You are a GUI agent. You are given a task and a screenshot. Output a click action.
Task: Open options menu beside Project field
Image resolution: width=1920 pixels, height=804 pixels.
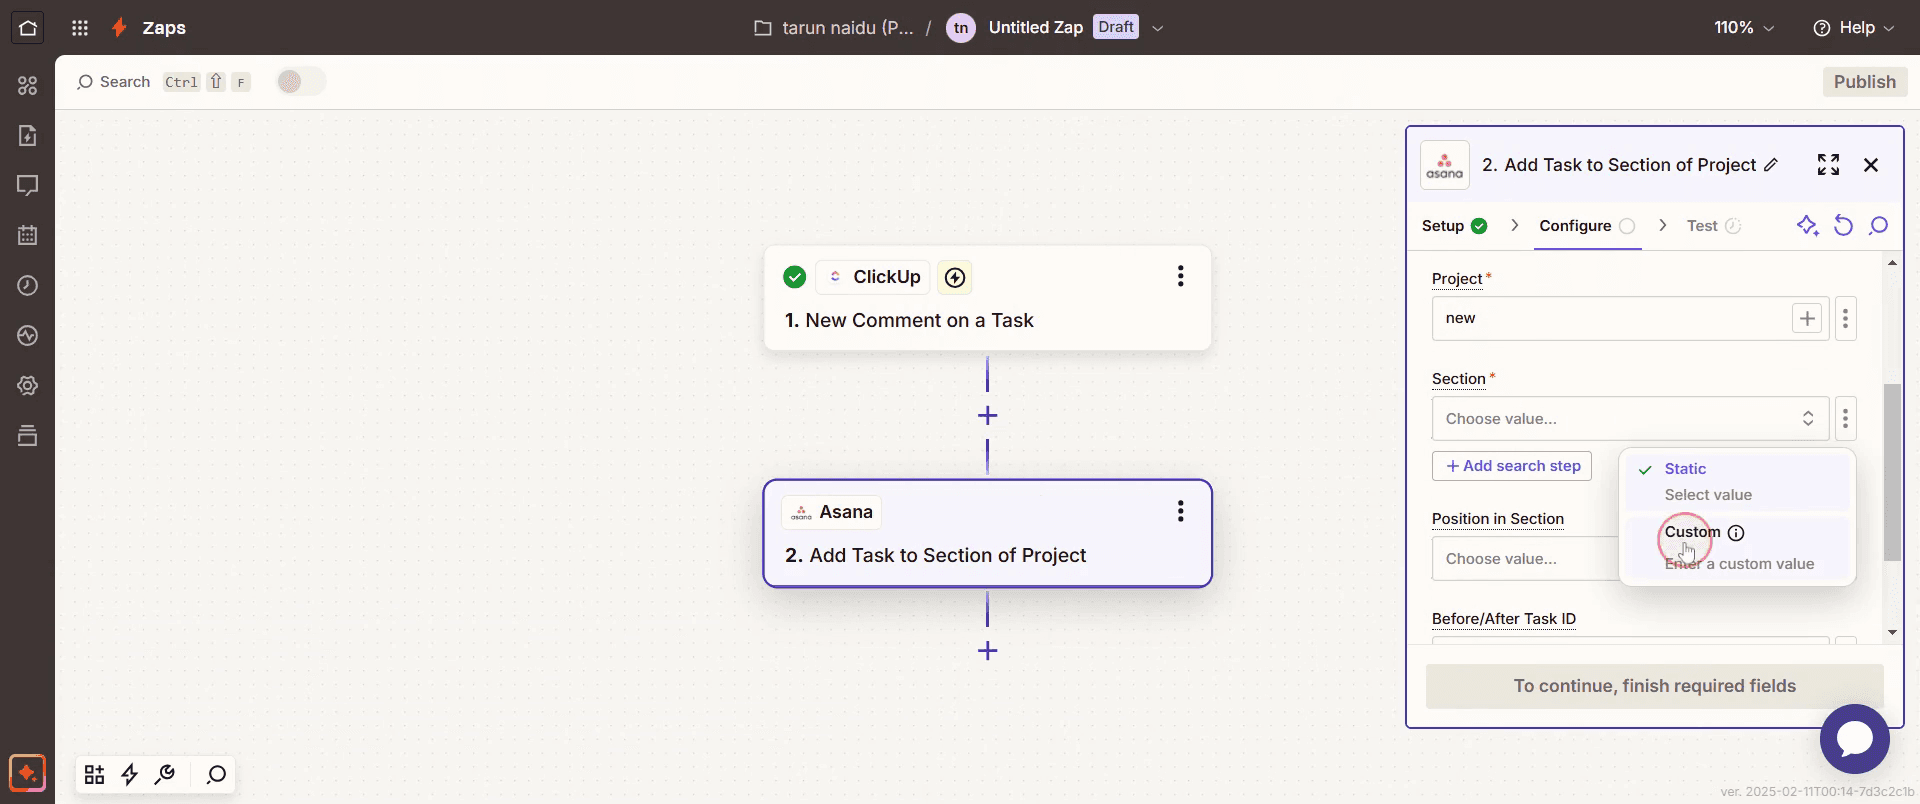[1846, 319]
